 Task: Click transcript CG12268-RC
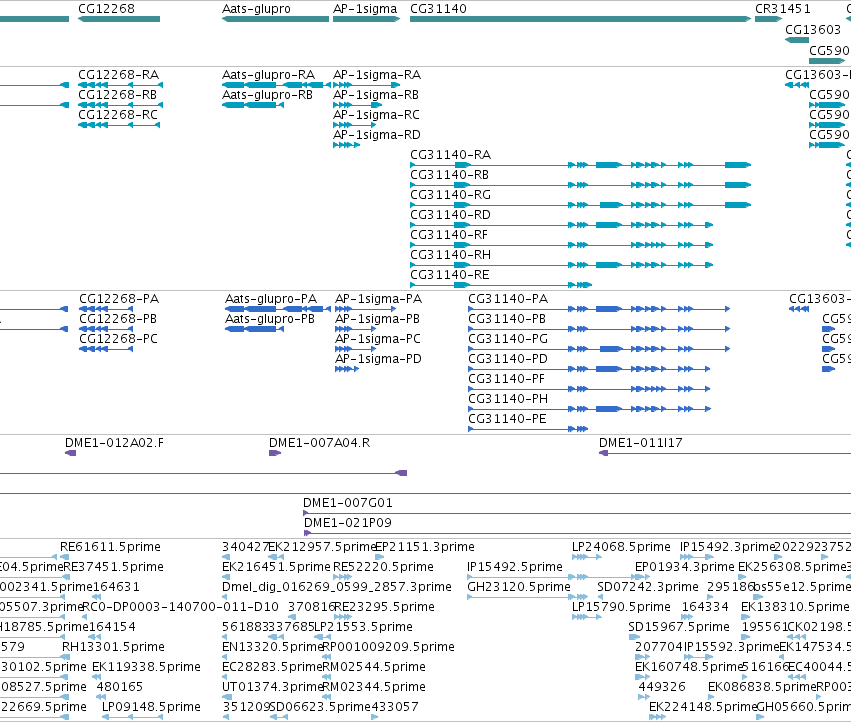pos(118,115)
